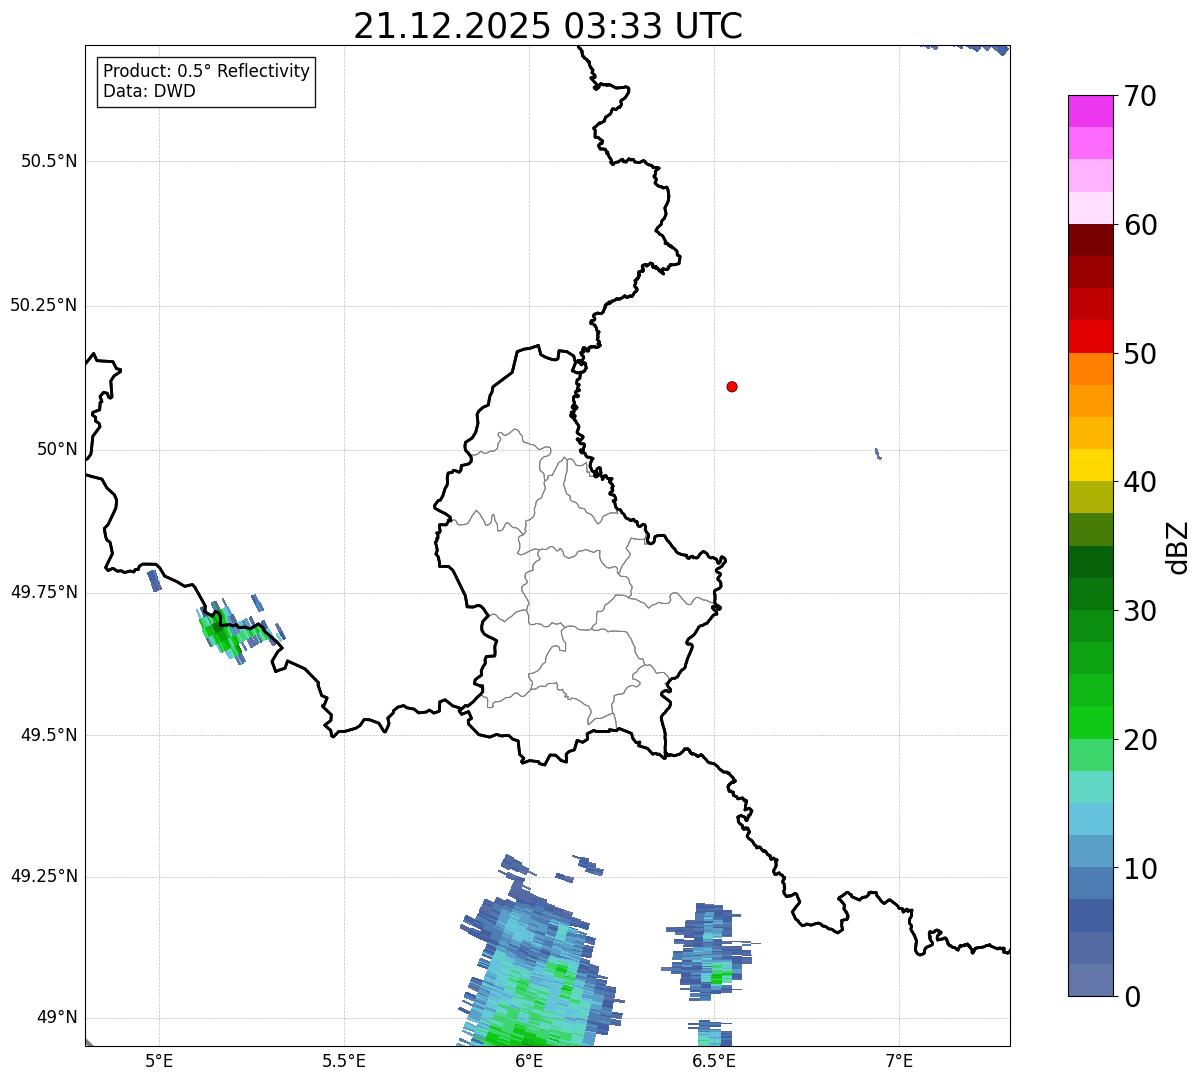
Task: Click the 50.5°N latitude label
Action: tap(49, 161)
